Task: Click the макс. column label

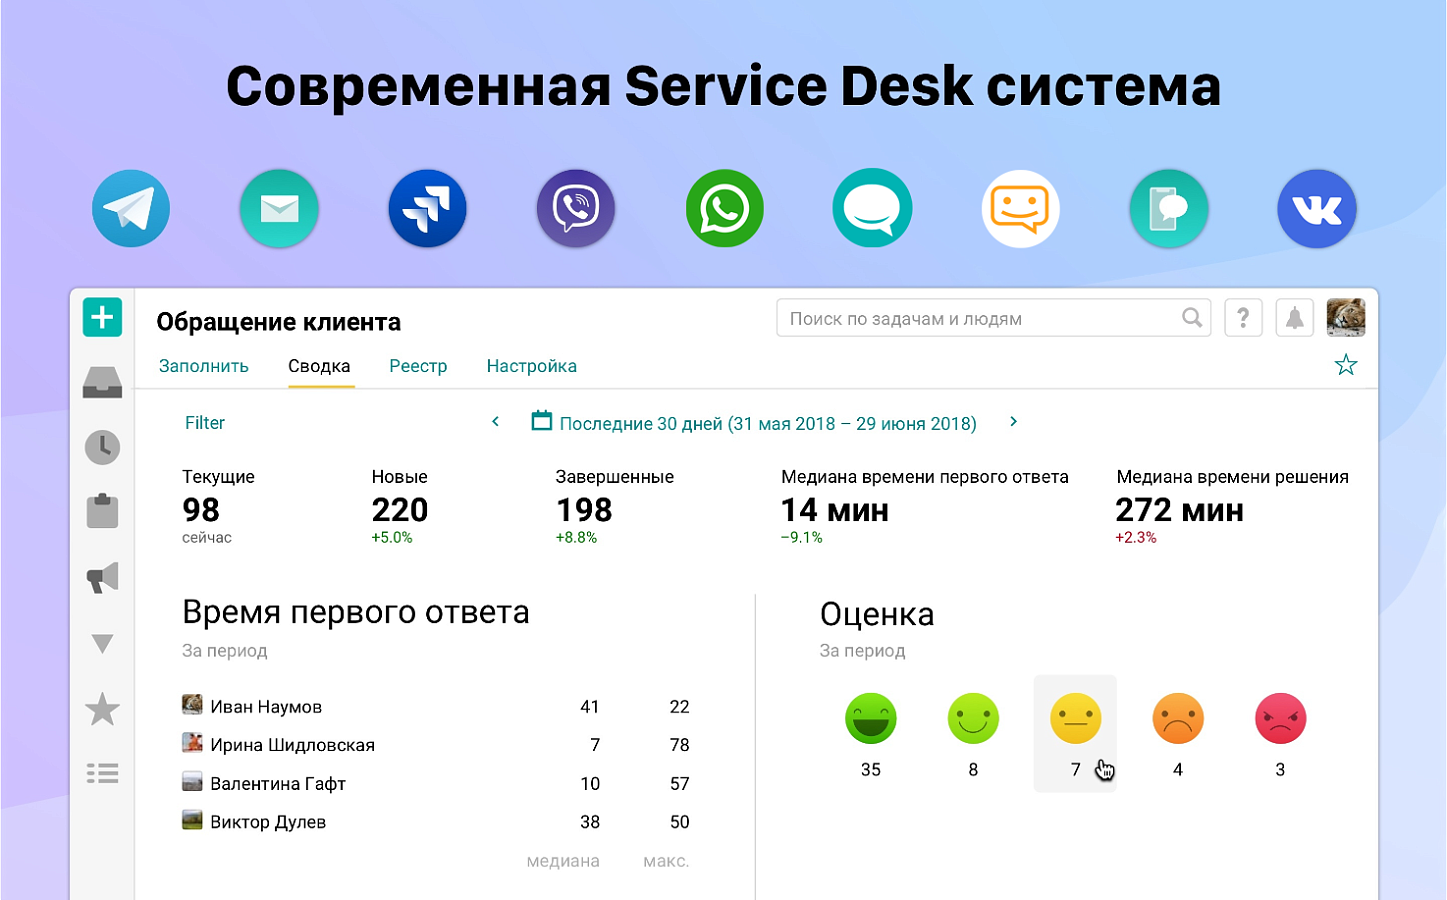Action: pos(666,861)
